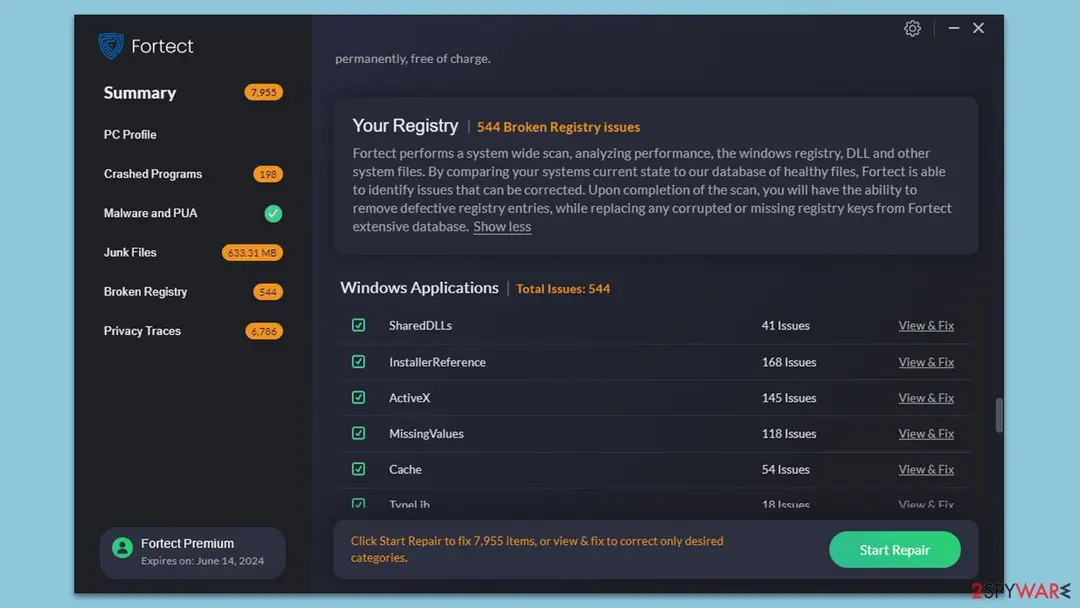The width and height of the screenshot is (1080, 608).
Task: Click the vertical scrollbar thumb
Action: tap(999, 415)
